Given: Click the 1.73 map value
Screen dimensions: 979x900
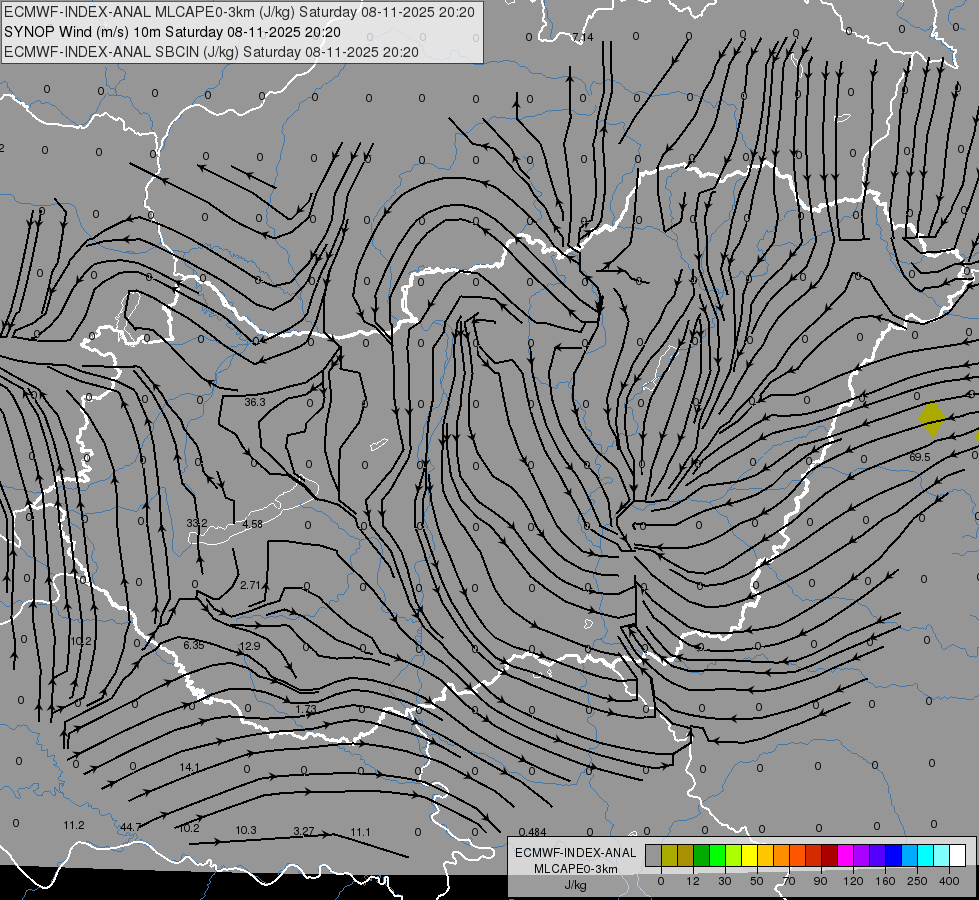Looking at the screenshot, I should [306, 709].
